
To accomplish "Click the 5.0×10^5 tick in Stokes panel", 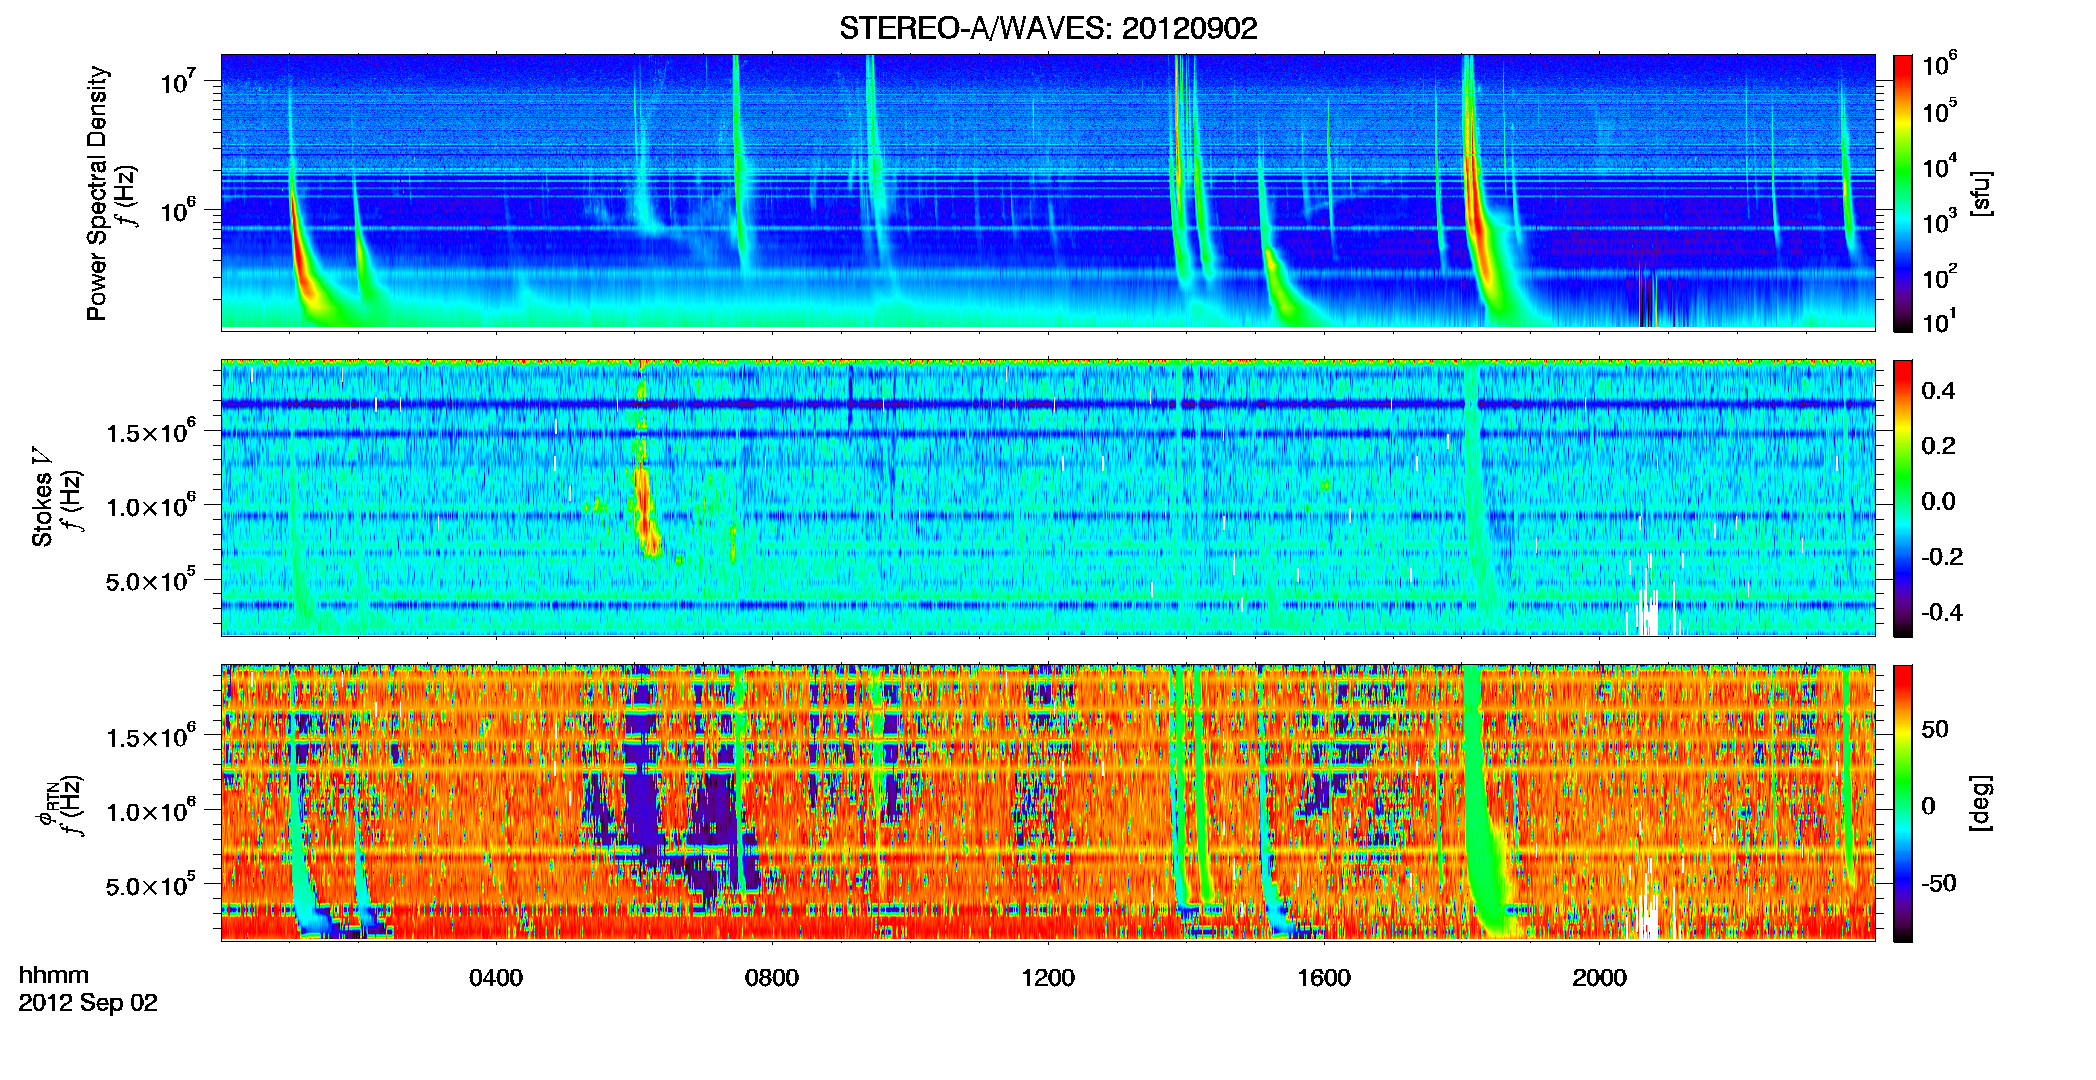I will pos(150,579).
